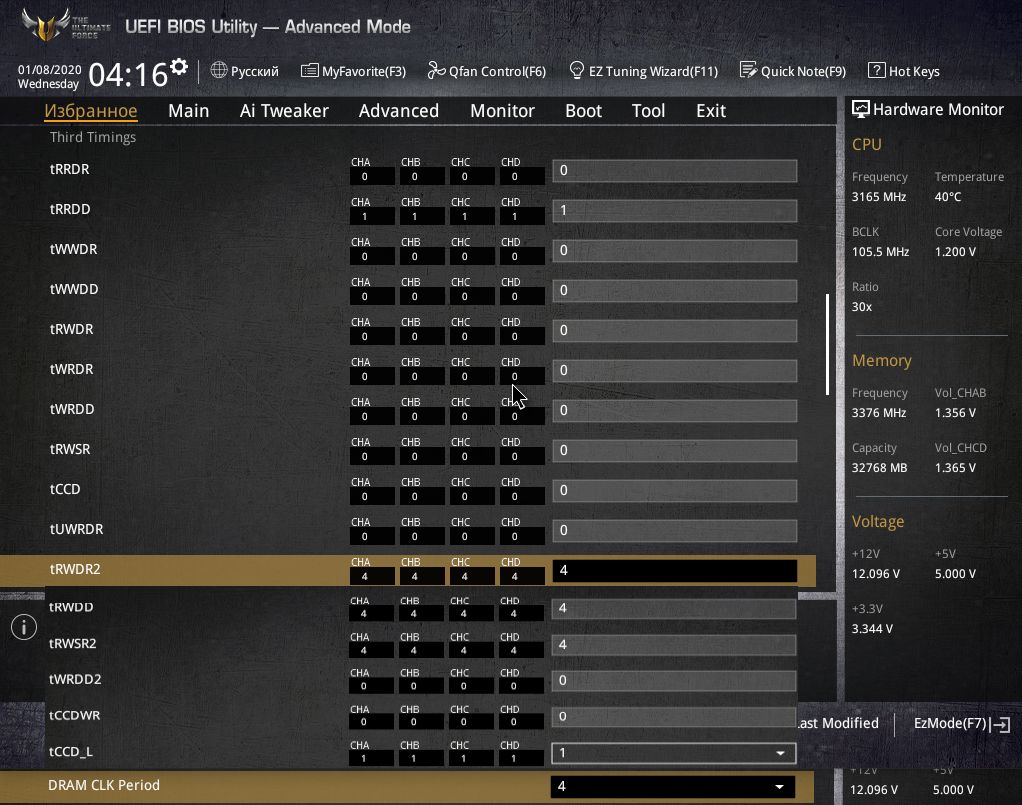Select the tWRDD input field
Image resolution: width=1022 pixels, height=805 pixels.
pos(675,411)
